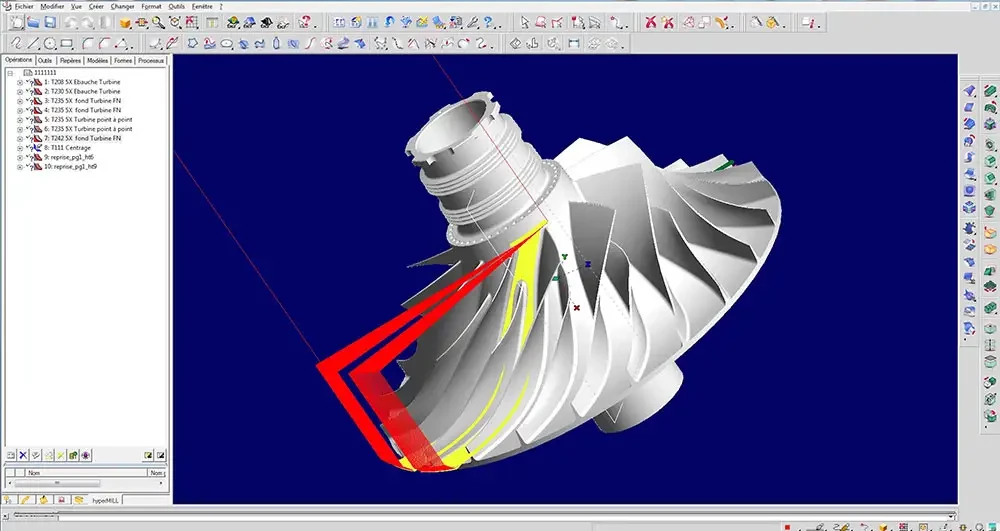
Task: Expand operation 1: T208 5X Ebauche Turbine
Action: tap(20, 82)
